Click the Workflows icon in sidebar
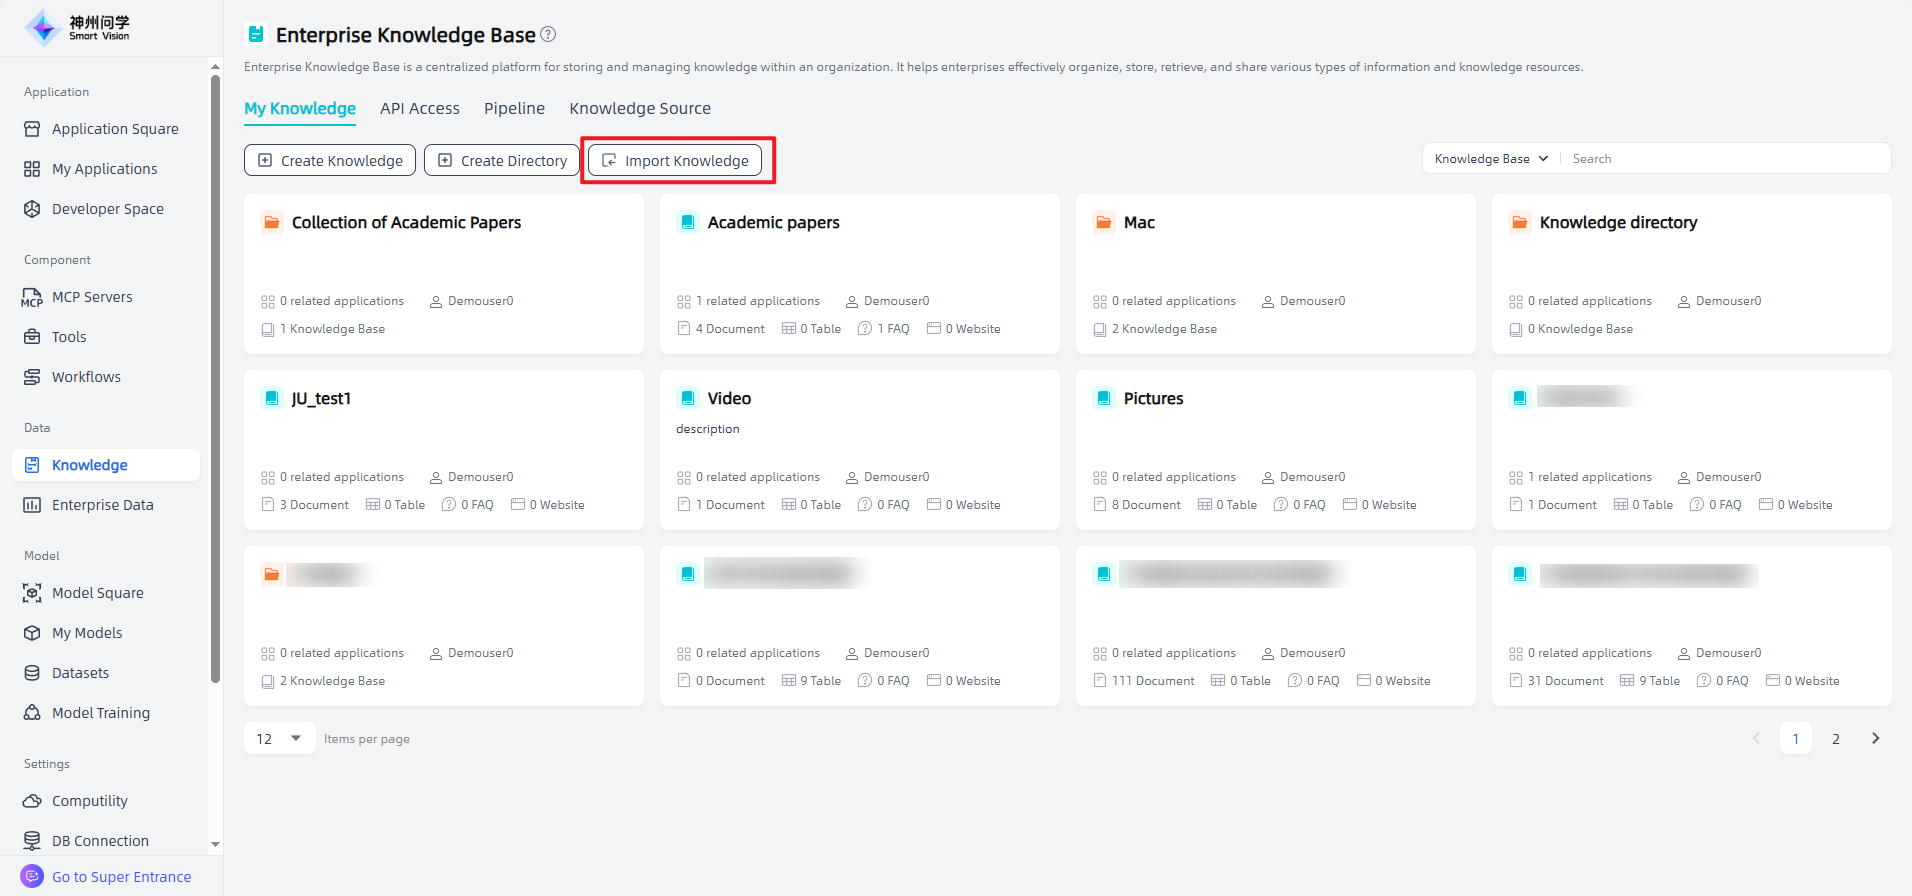The height and width of the screenshot is (896, 1912). point(32,377)
